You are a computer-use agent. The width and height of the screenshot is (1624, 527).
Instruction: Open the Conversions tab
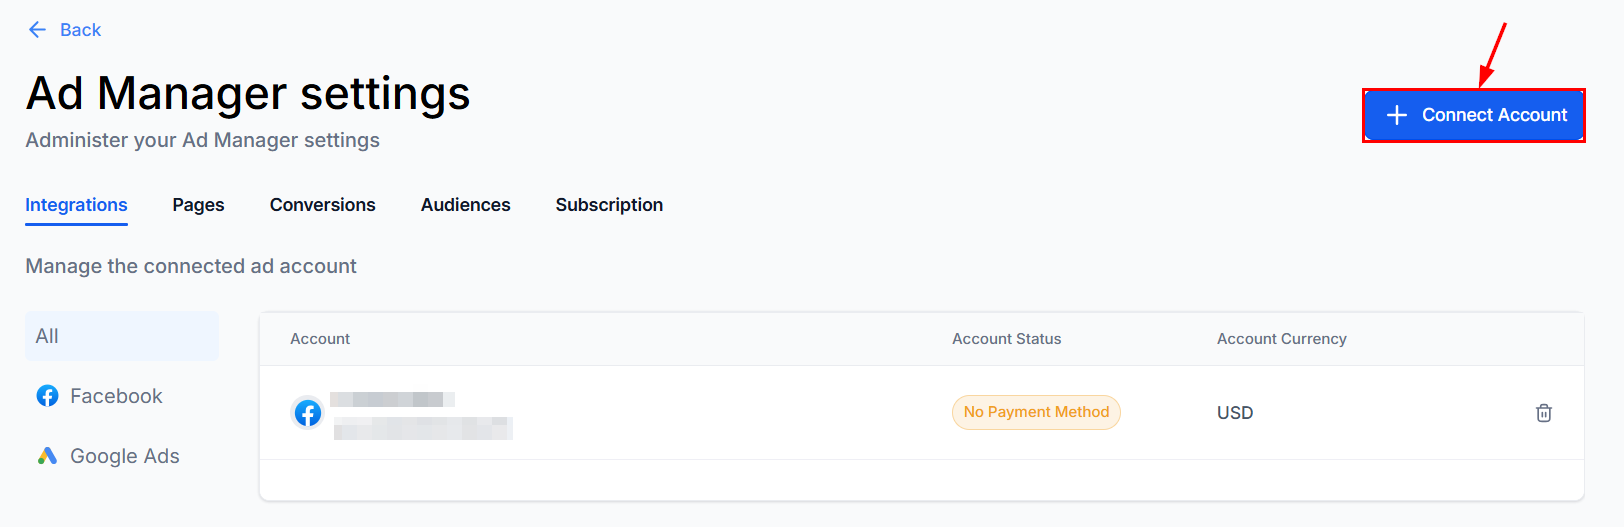[x=323, y=205]
